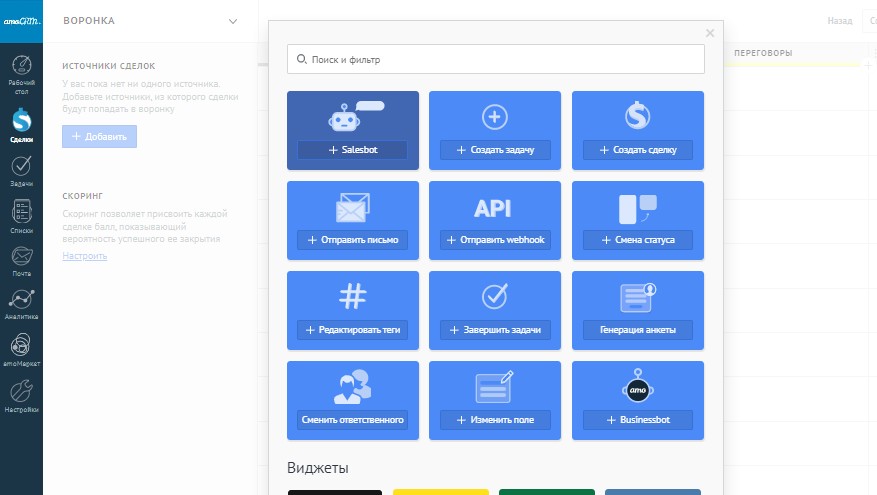Open the Рабочий стол dashboard icon

21,70
